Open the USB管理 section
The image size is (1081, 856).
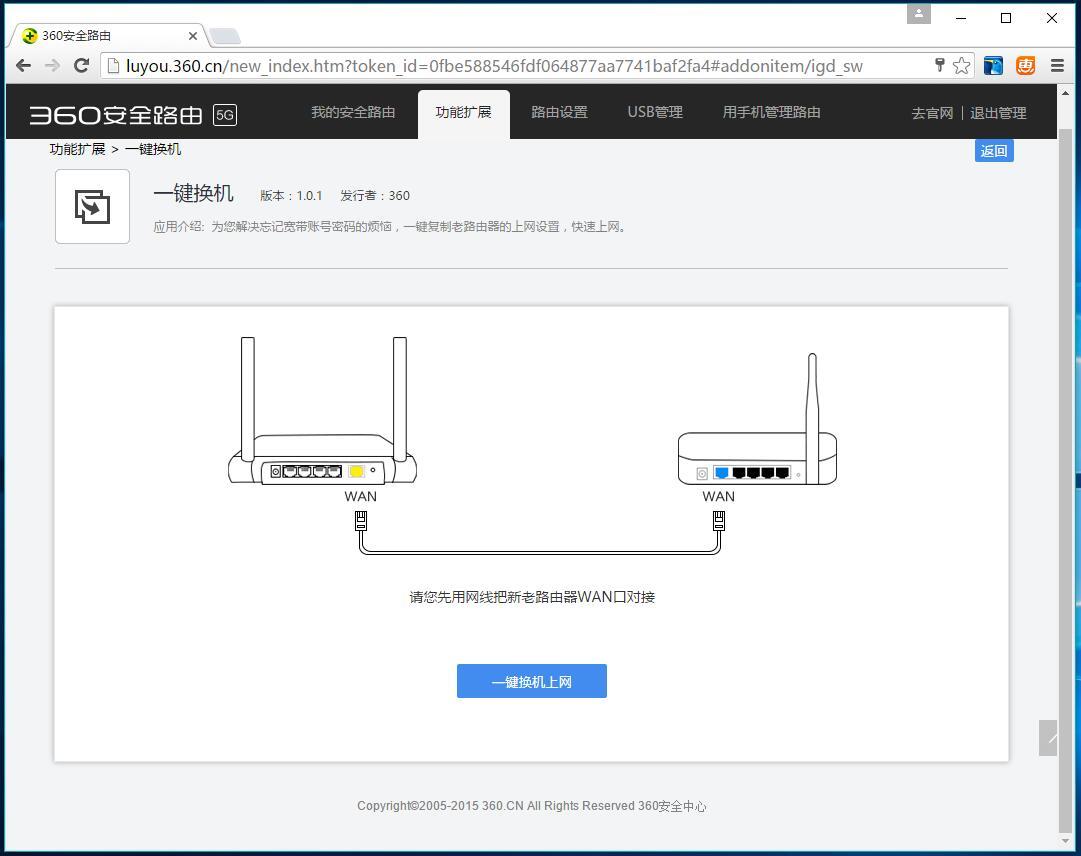[x=655, y=112]
